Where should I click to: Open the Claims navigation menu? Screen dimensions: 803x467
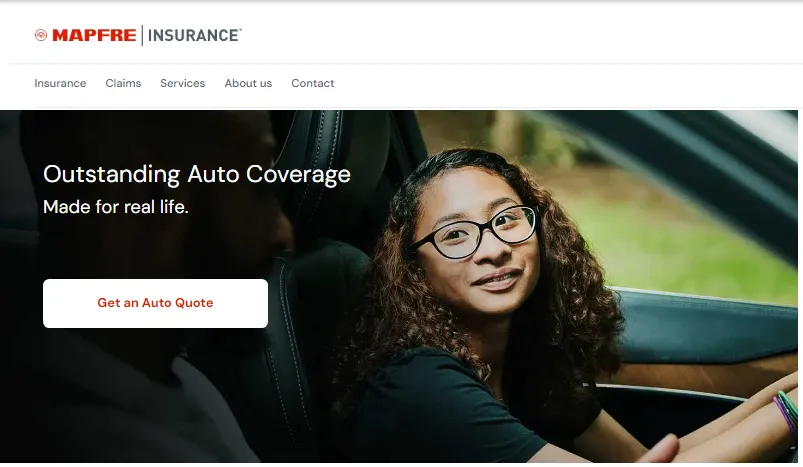coord(123,83)
